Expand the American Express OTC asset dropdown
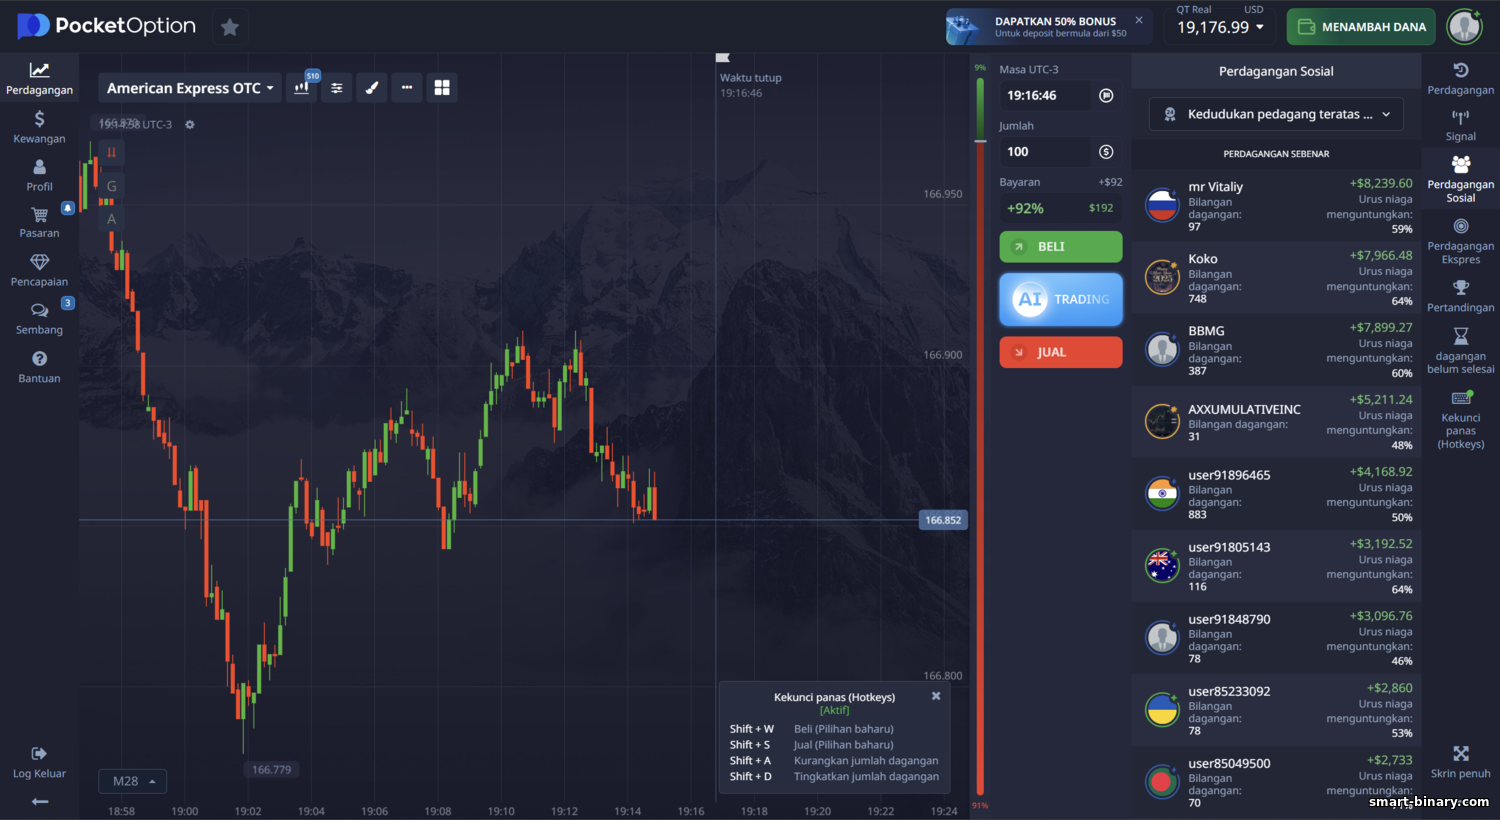The height and width of the screenshot is (820, 1500). (x=190, y=88)
